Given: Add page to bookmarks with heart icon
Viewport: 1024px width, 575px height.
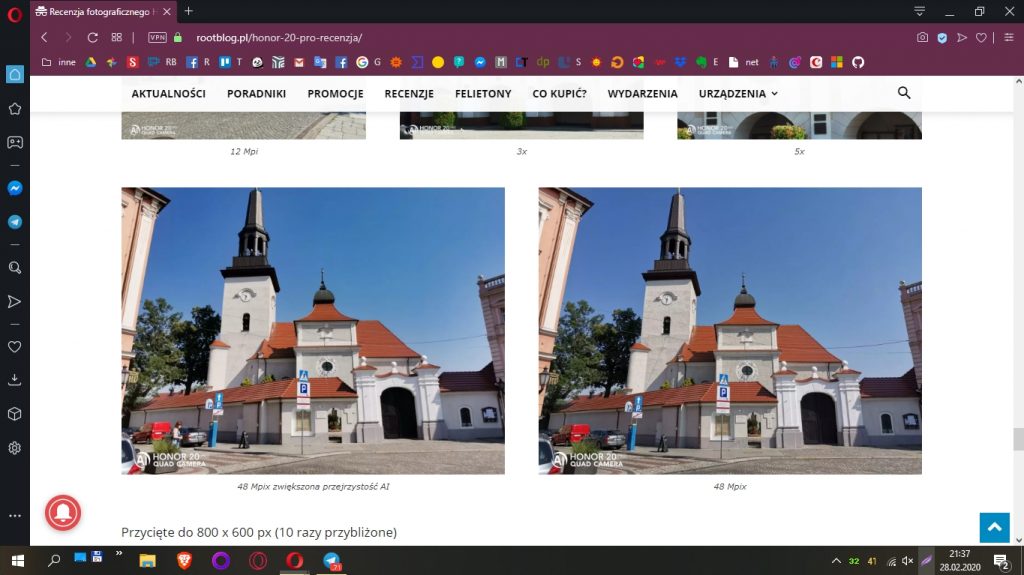Looking at the screenshot, I should pos(981,37).
